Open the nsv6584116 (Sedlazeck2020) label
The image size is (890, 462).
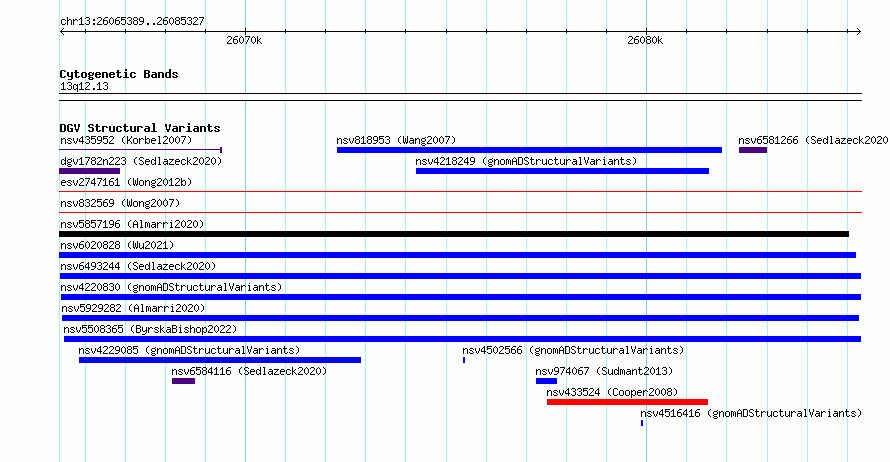click(249, 371)
